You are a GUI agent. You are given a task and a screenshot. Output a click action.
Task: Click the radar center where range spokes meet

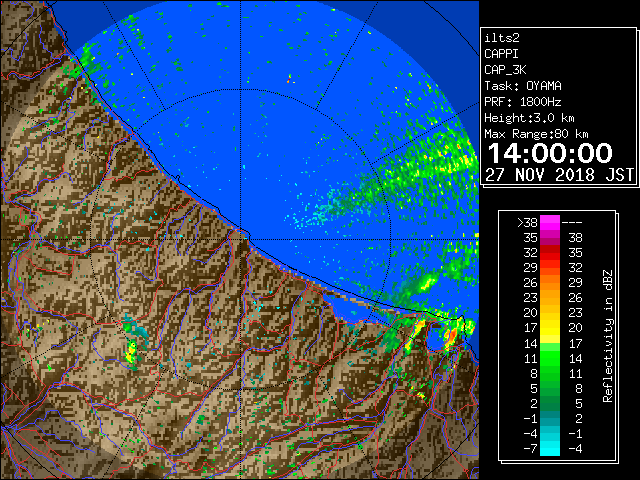(x=241, y=240)
